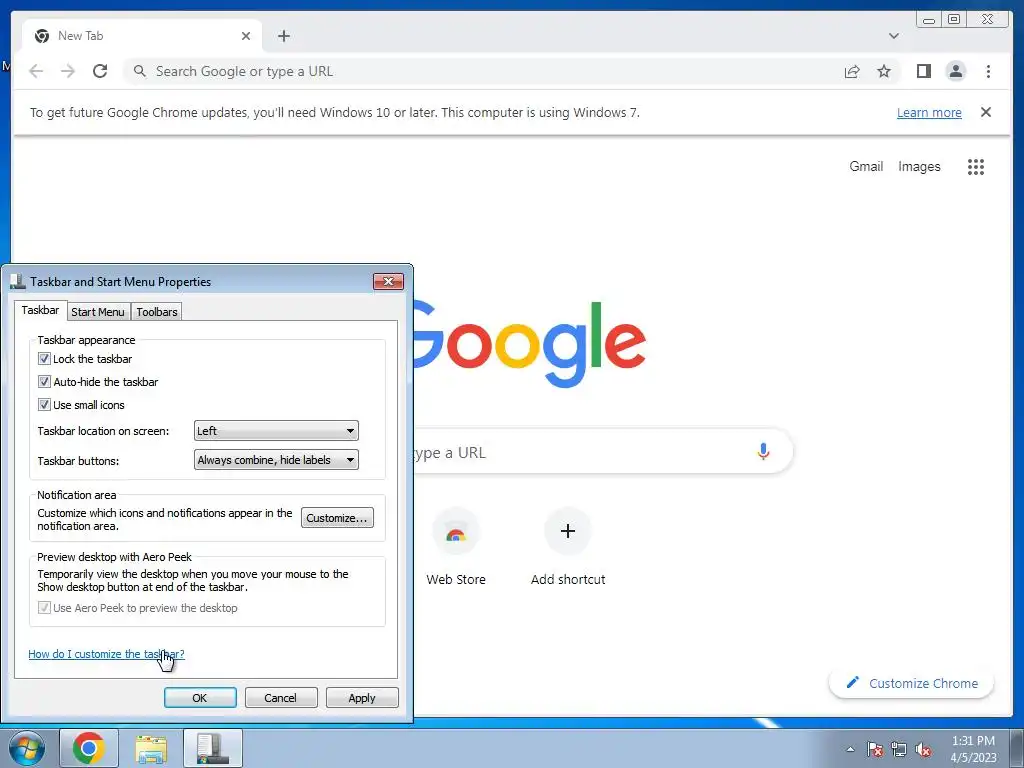
Task: Click the Use Aero Peek checkbox
Action: (44, 608)
